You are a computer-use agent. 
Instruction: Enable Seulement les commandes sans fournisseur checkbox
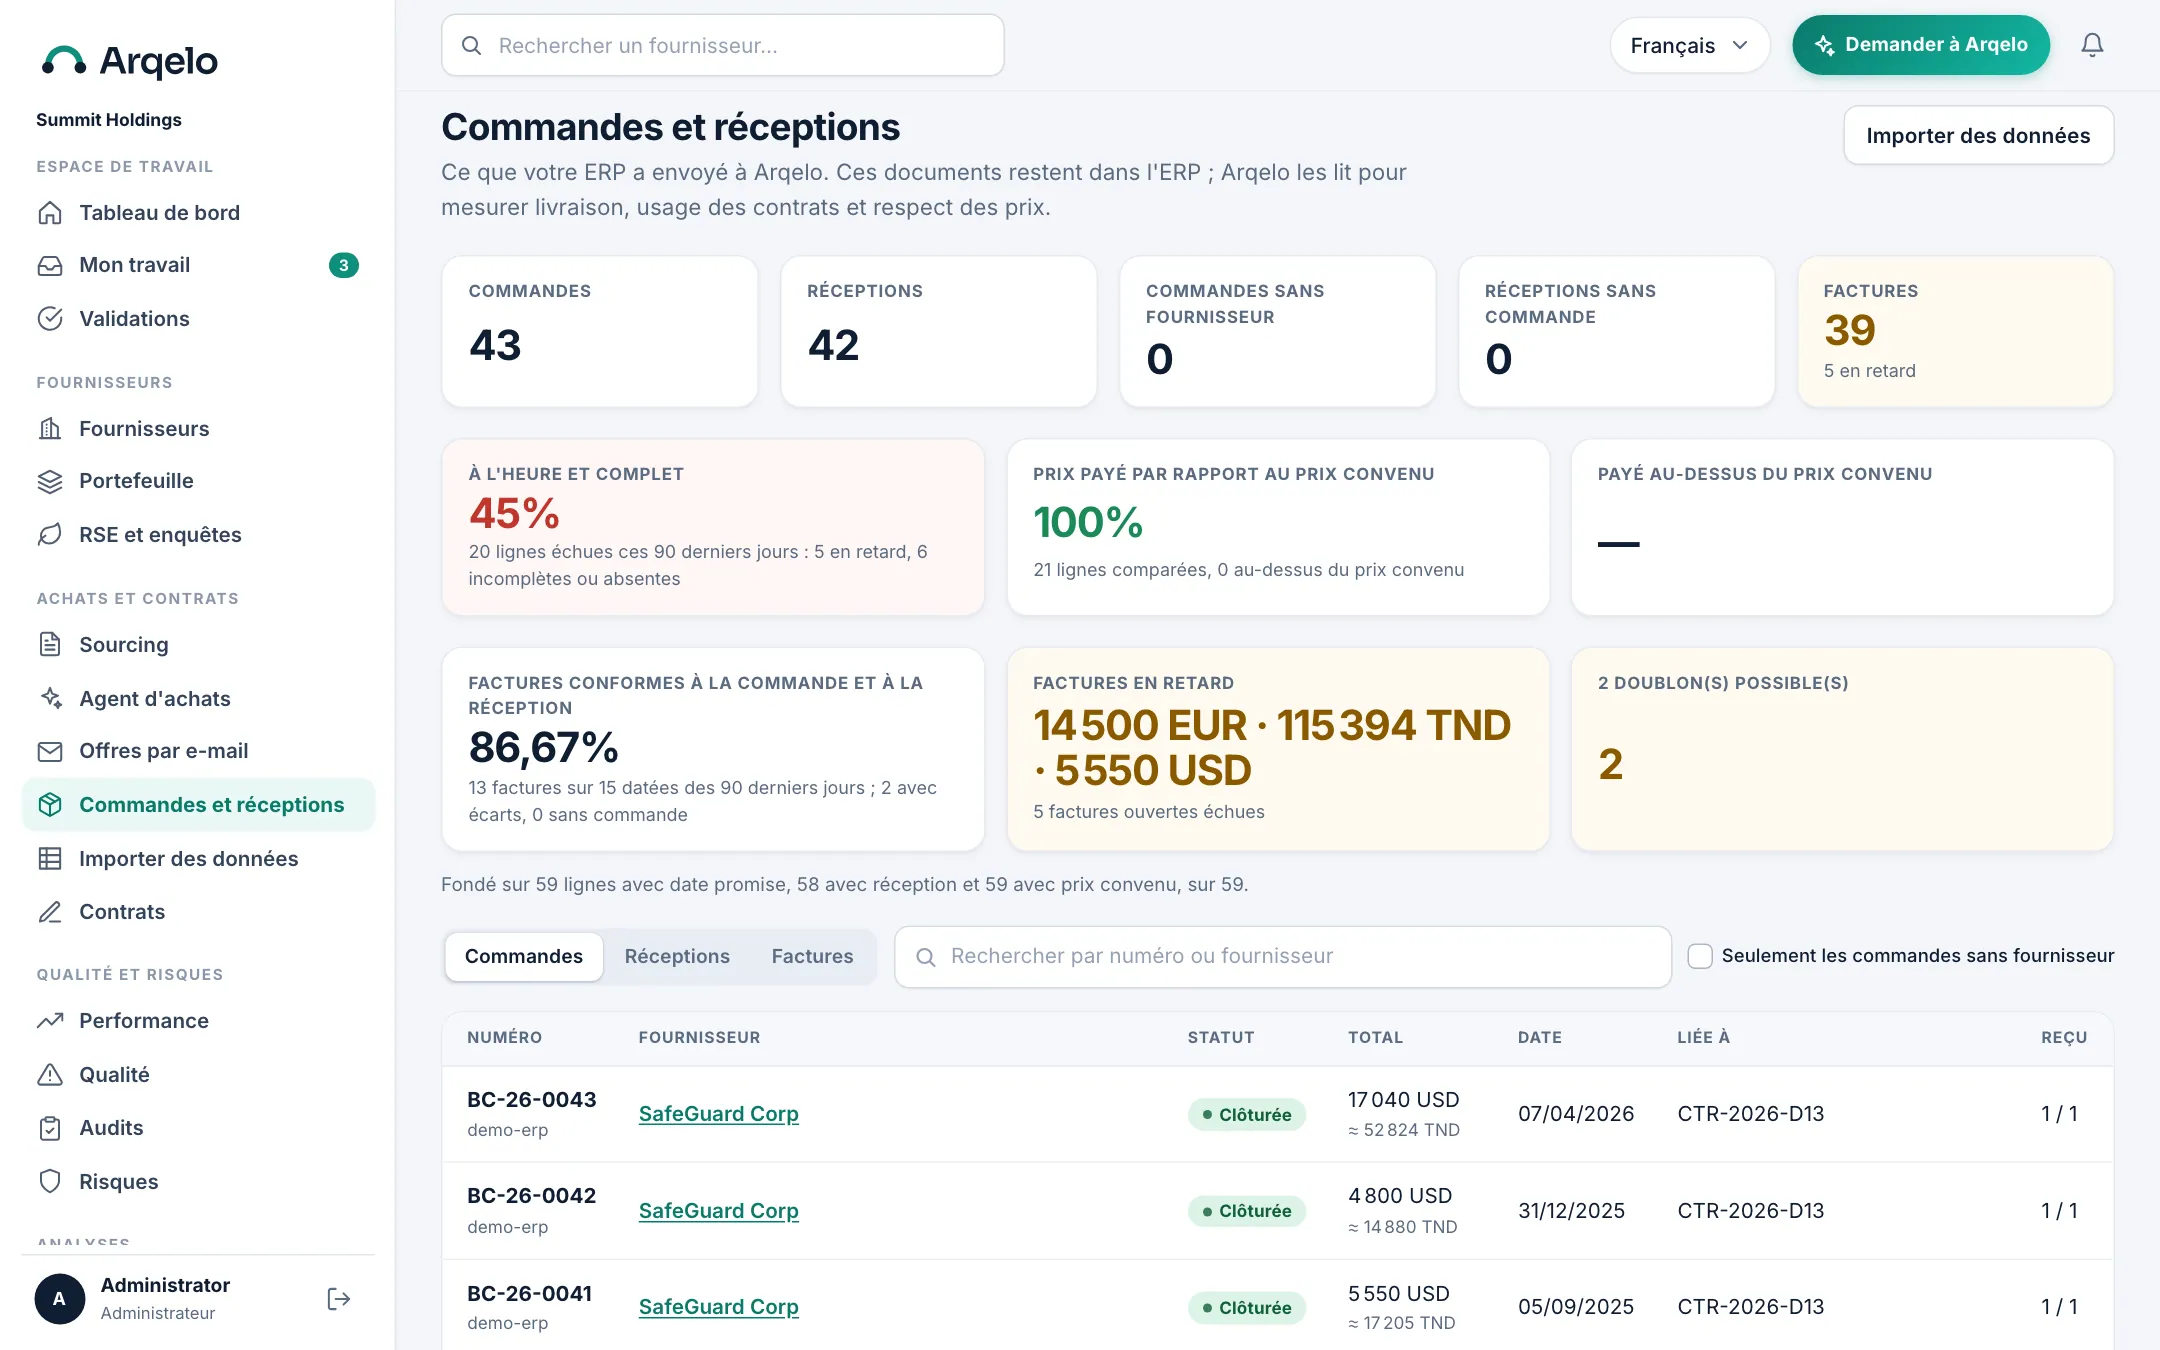[x=1700, y=956]
